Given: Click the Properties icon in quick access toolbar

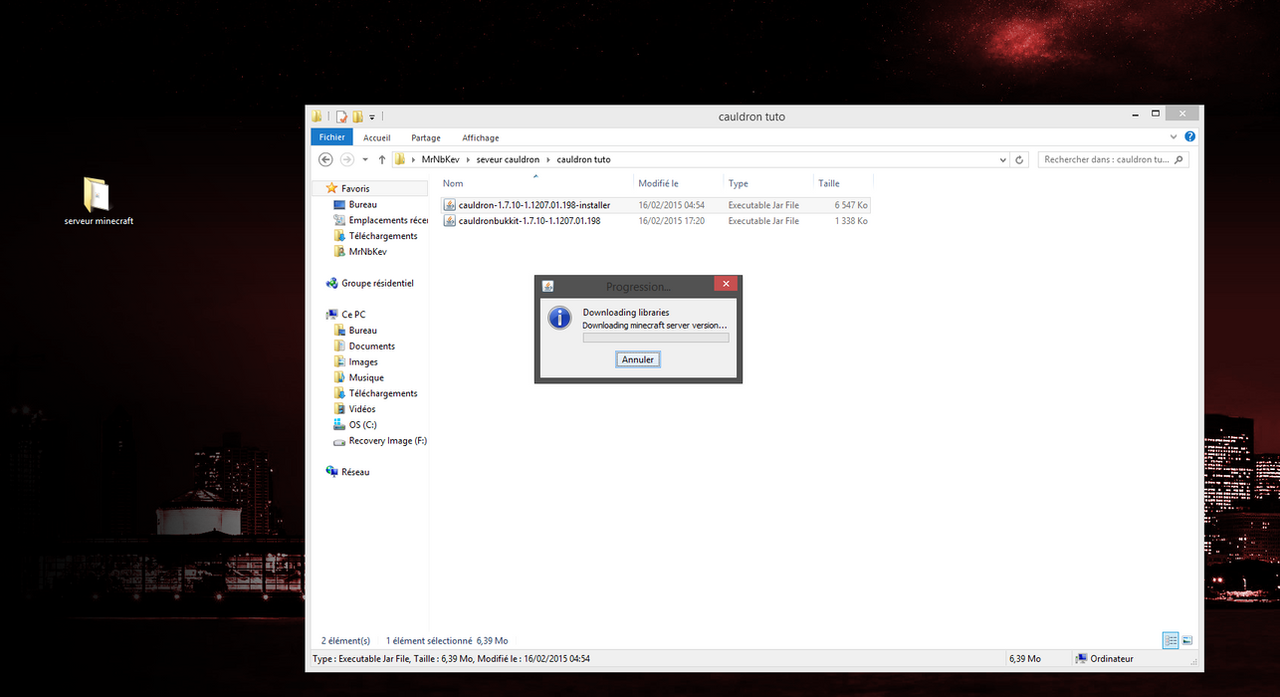Looking at the screenshot, I should [342, 116].
